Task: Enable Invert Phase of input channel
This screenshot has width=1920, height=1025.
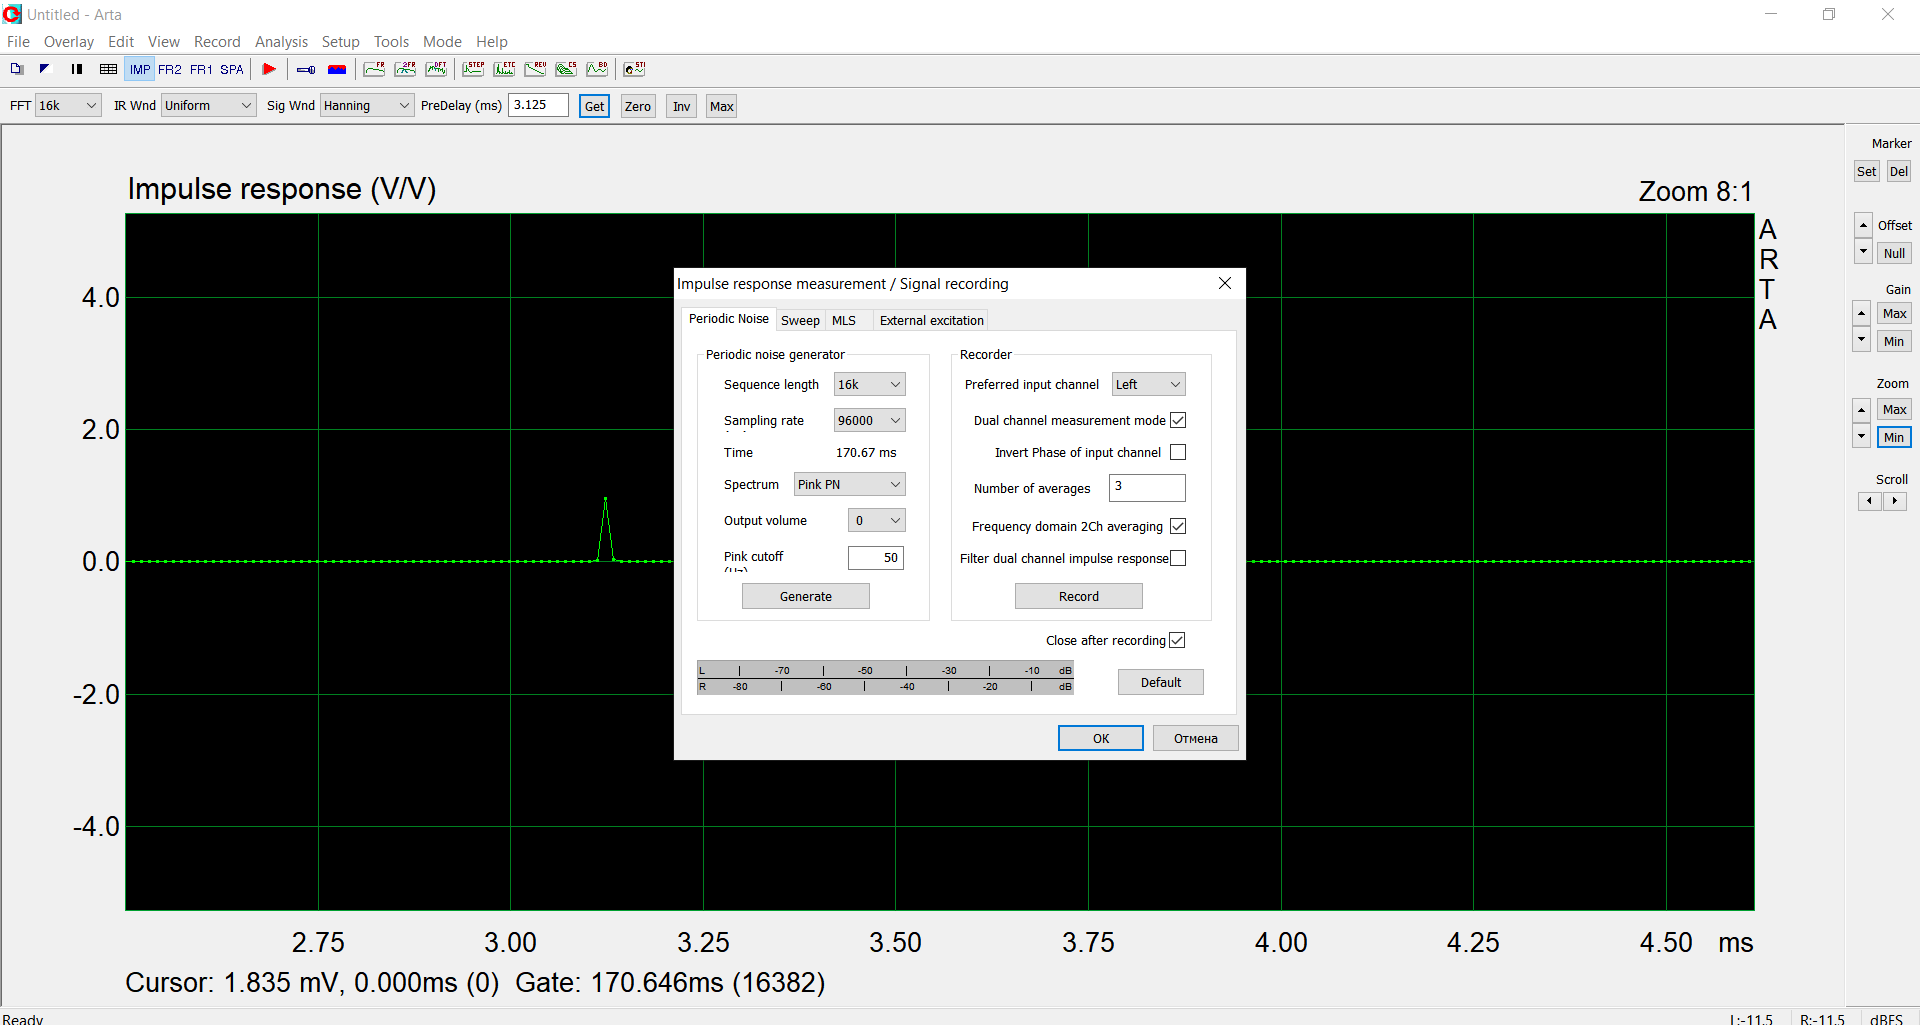Action: 1178,453
